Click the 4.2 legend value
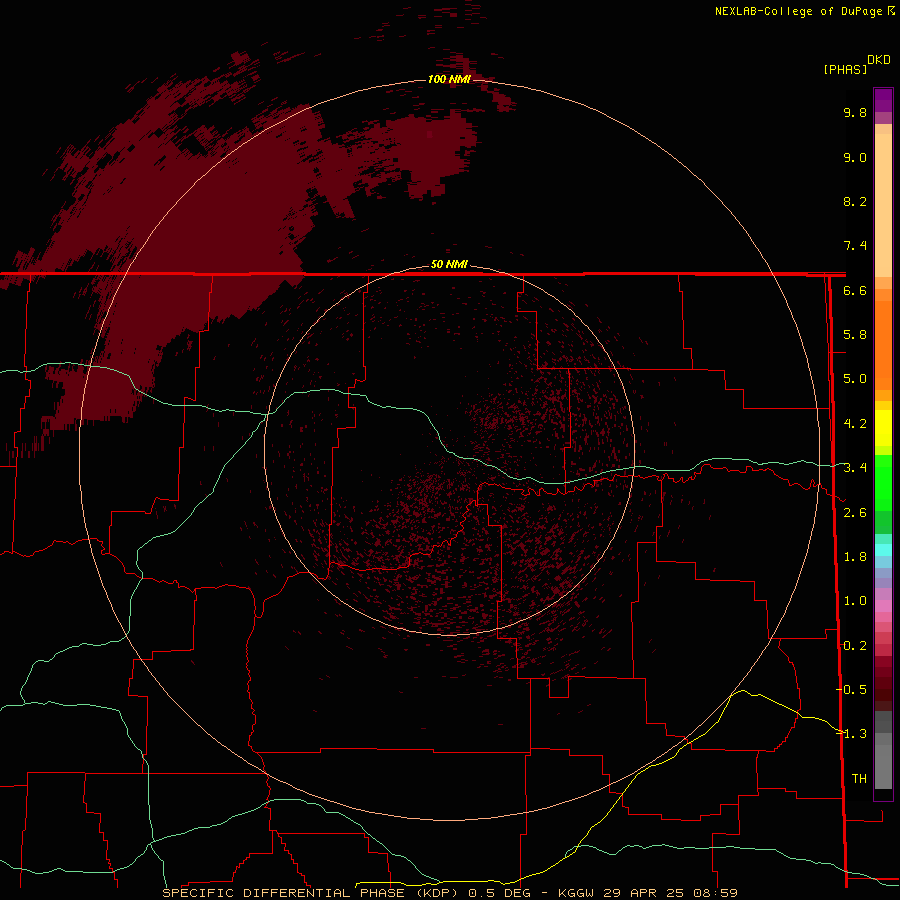This screenshot has height=900, width=900. point(855,424)
